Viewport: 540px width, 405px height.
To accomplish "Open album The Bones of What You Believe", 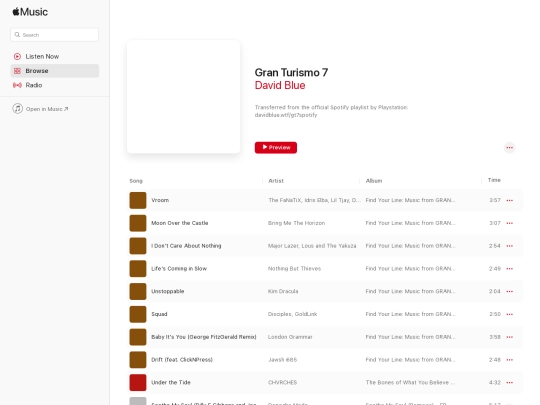I will [x=410, y=382].
